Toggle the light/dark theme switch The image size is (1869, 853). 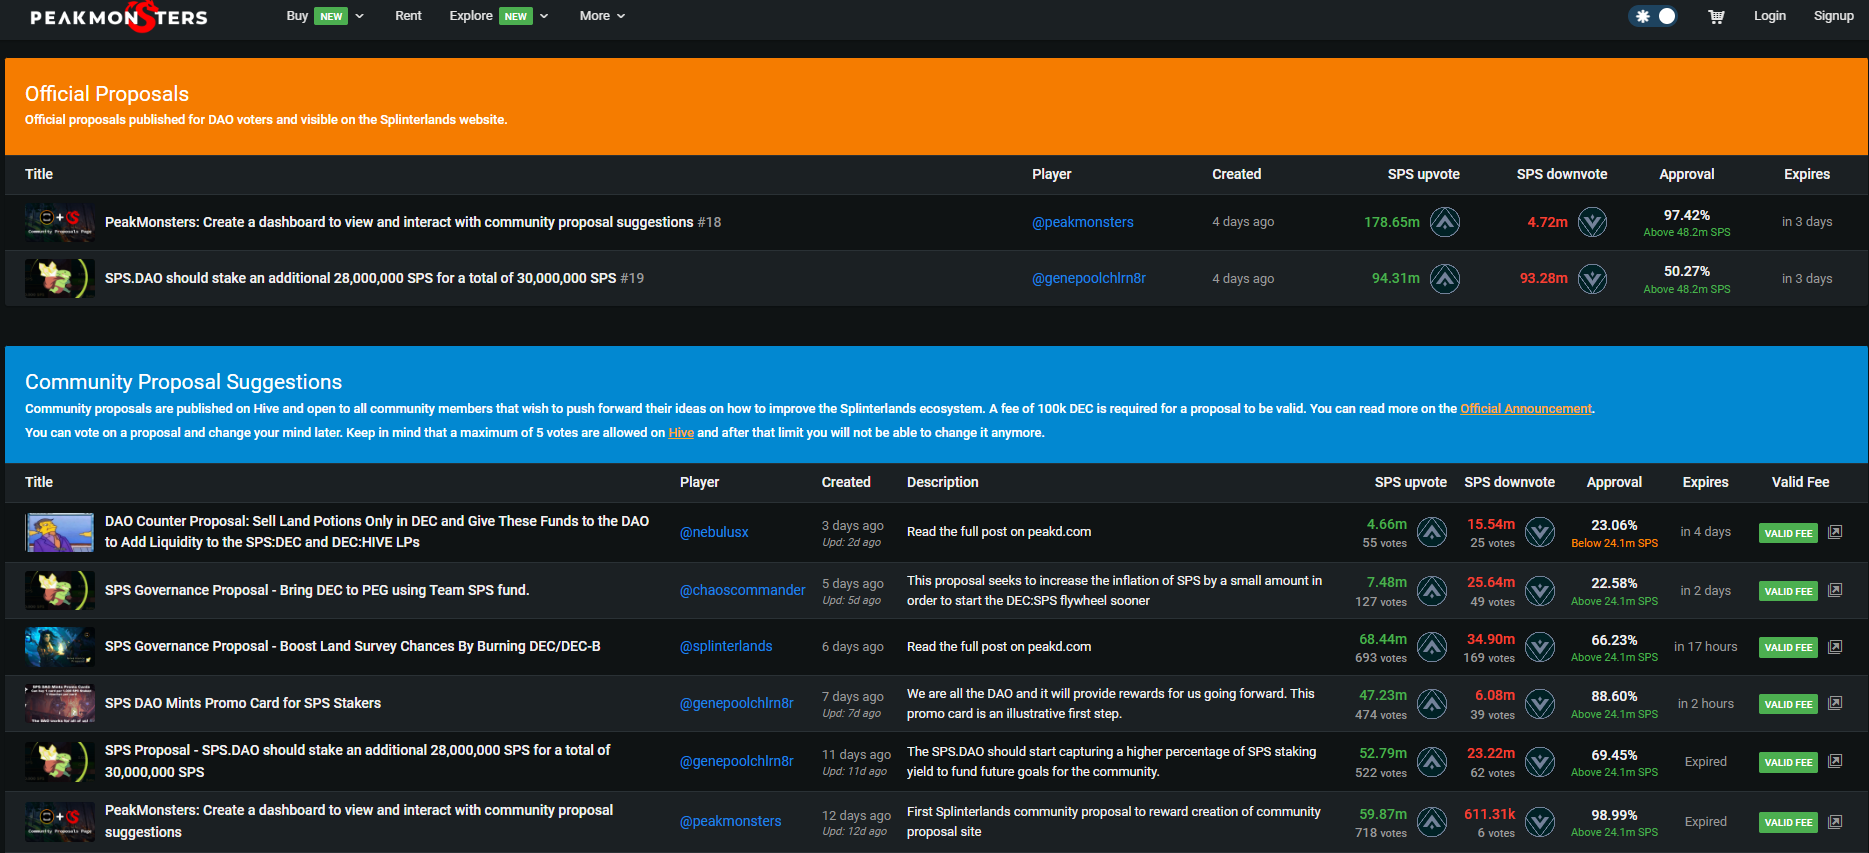pyautogui.click(x=1654, y=16)
